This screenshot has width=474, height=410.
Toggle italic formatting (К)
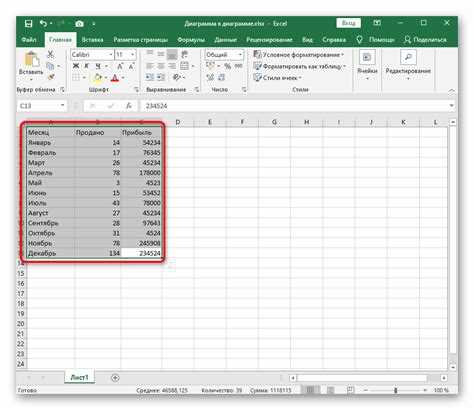point(87,66)
